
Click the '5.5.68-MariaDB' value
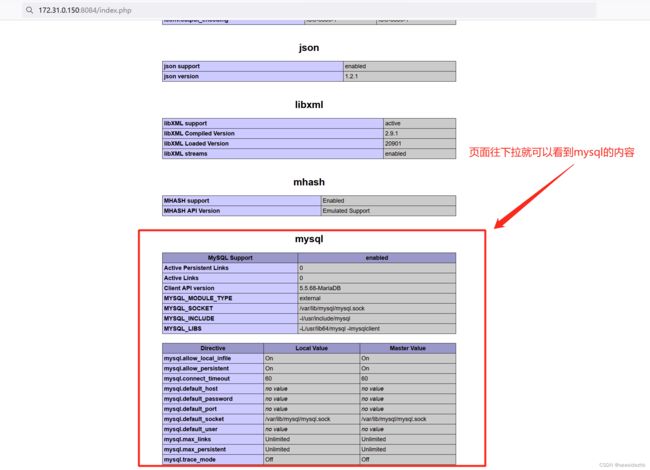pyautogui.click(x=376, y=288)
